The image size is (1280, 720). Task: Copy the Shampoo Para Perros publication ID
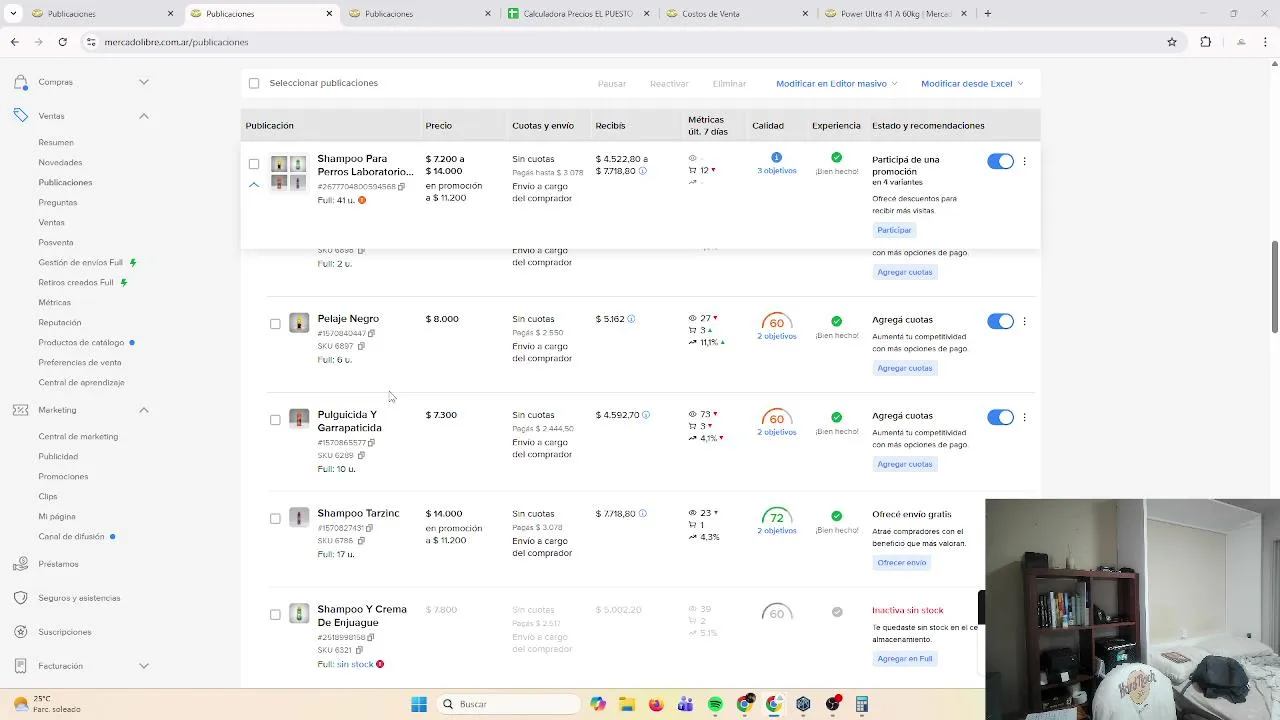pos(402,187)
